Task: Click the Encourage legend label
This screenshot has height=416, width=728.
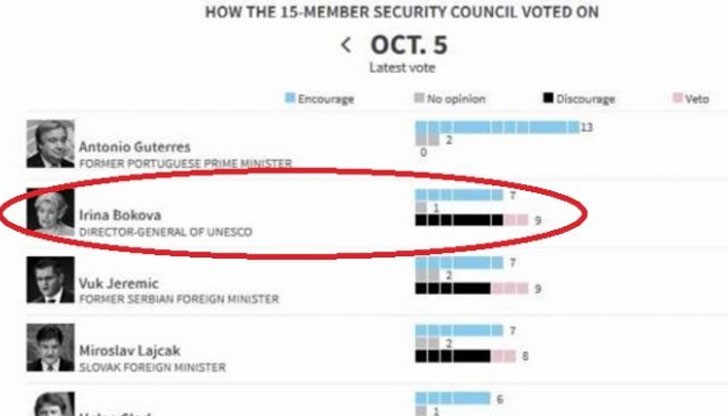Action: point(326,99)
